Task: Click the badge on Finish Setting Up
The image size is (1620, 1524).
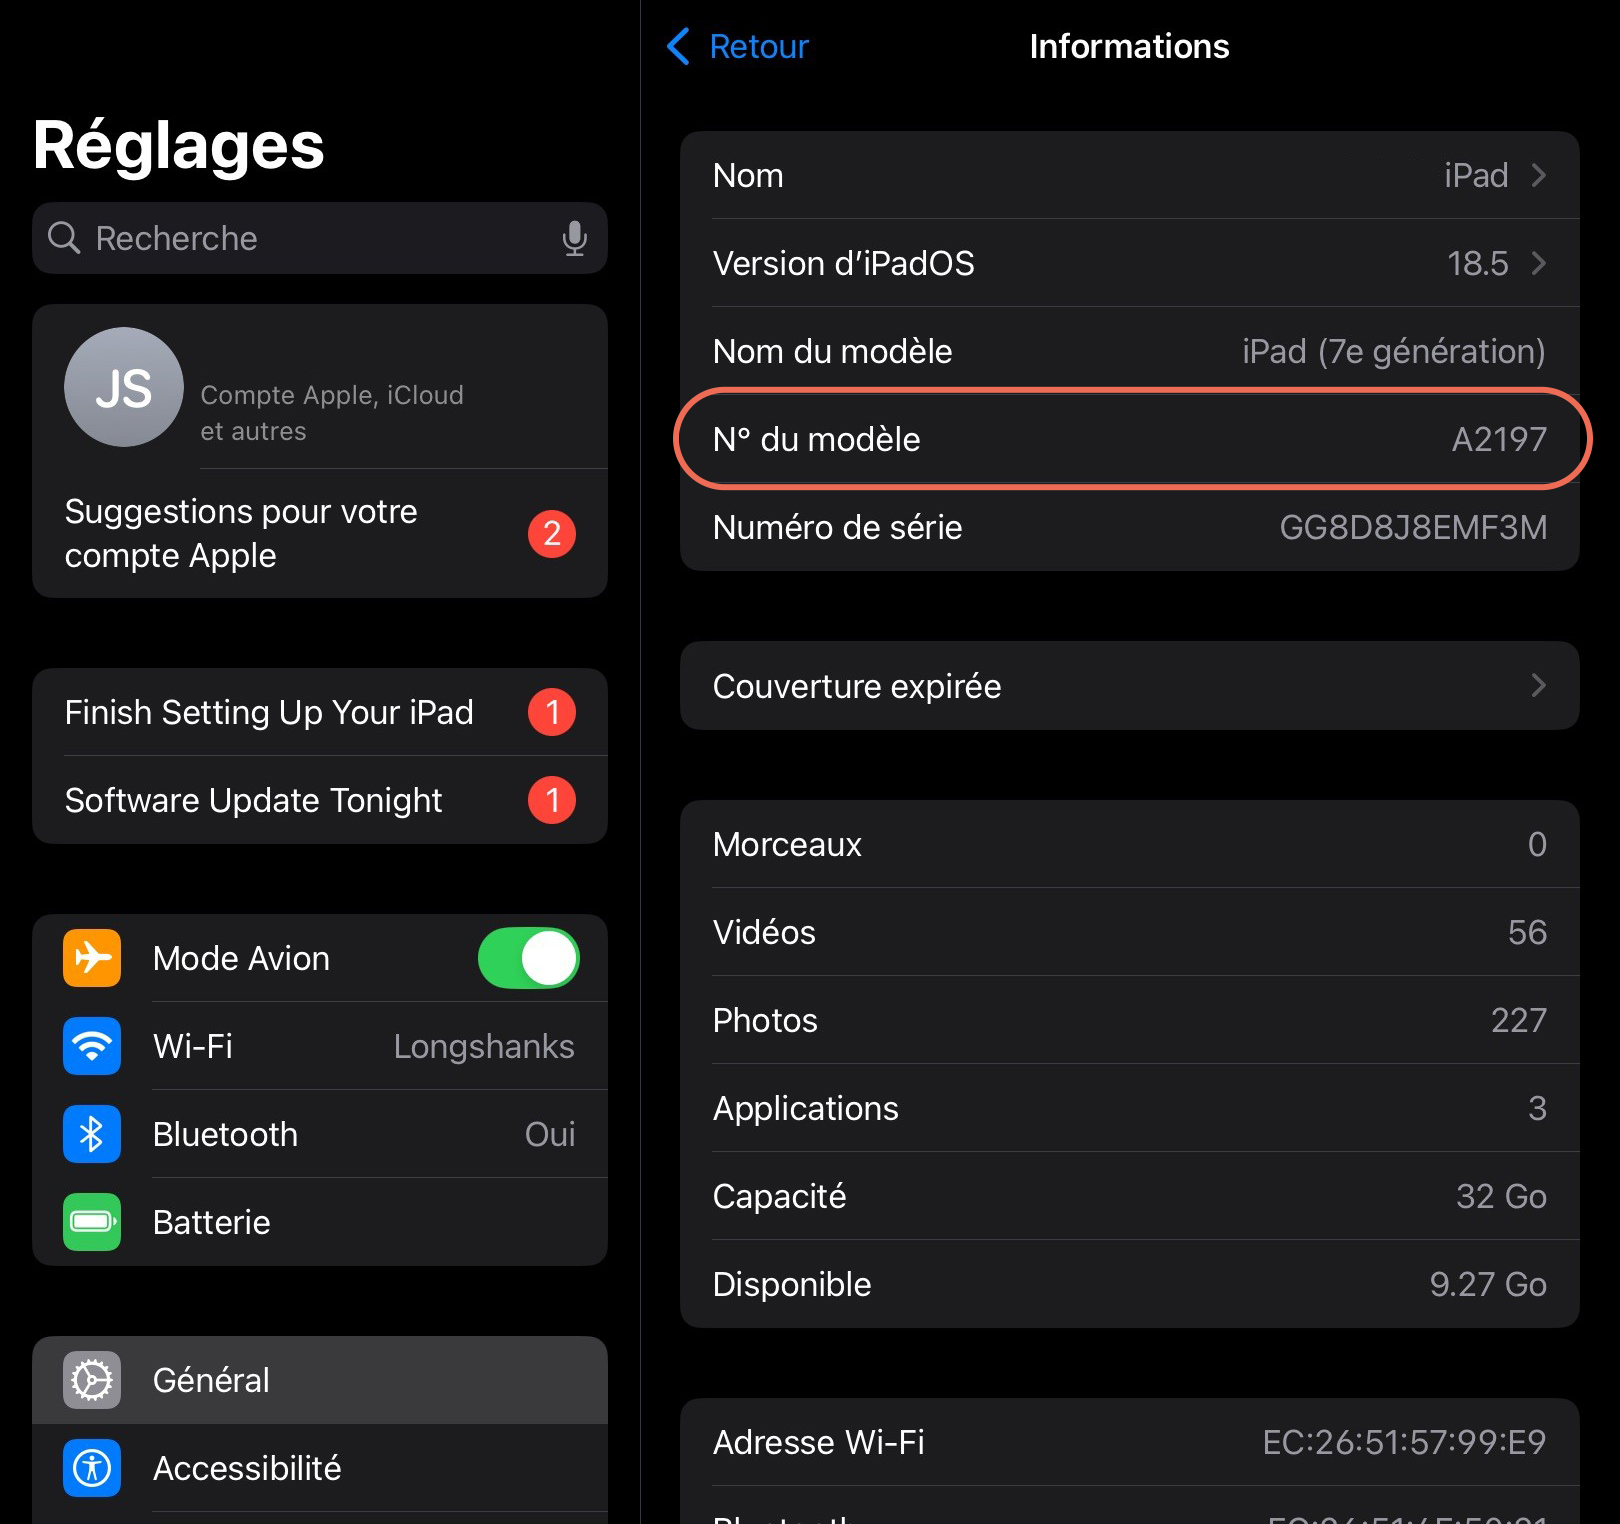Action: click(552, 712)
